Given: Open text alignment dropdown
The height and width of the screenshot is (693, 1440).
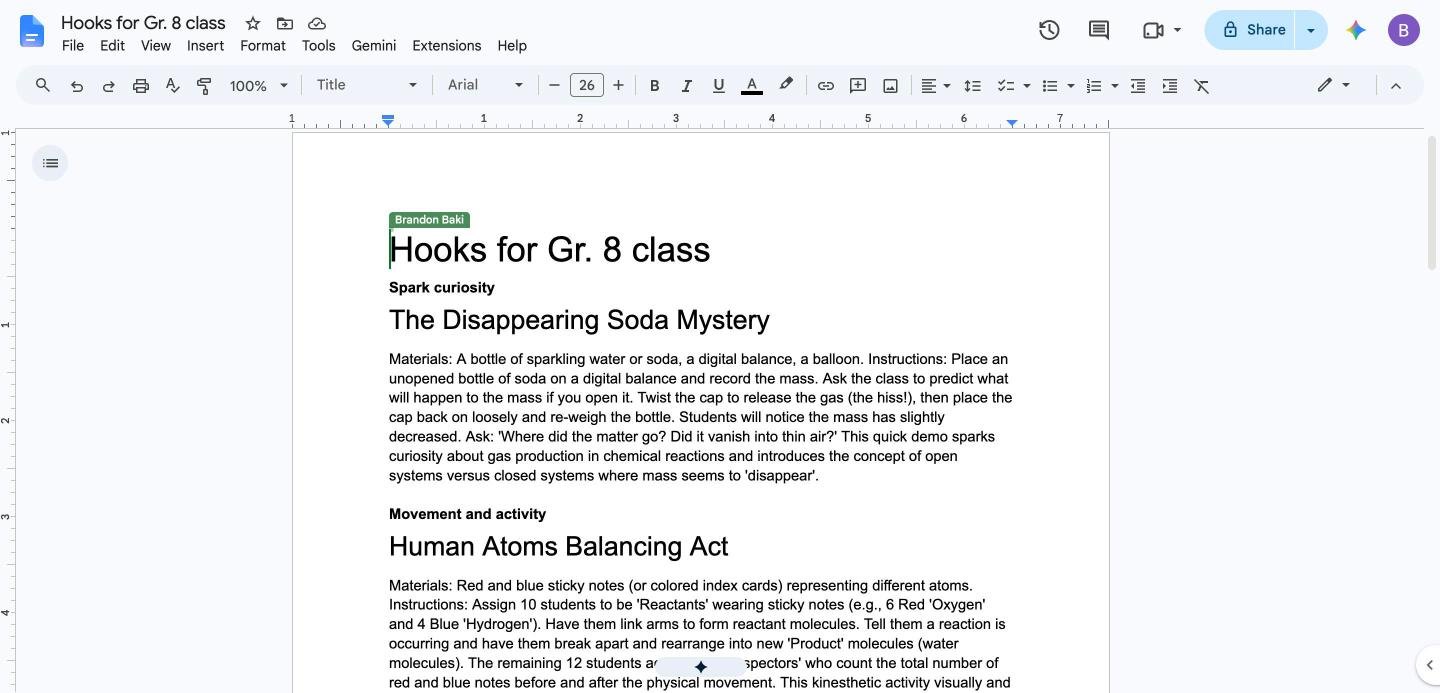Looking at the screenshot, I should tap(935, 86).
